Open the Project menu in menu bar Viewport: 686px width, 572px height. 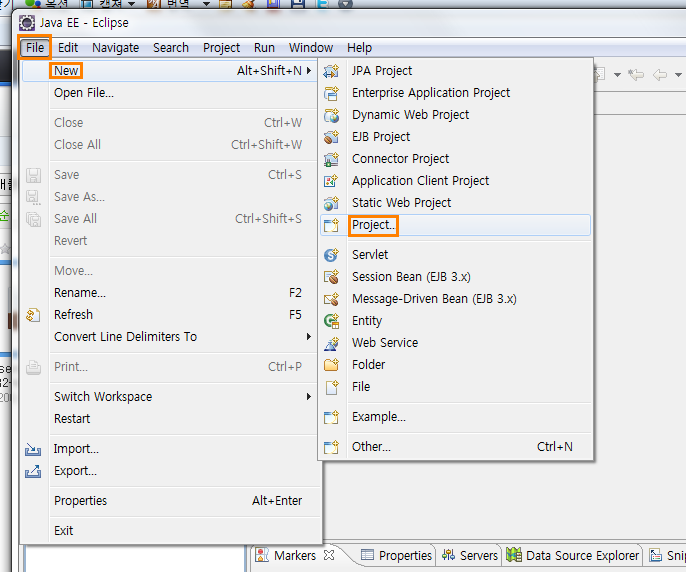[221, 47]
